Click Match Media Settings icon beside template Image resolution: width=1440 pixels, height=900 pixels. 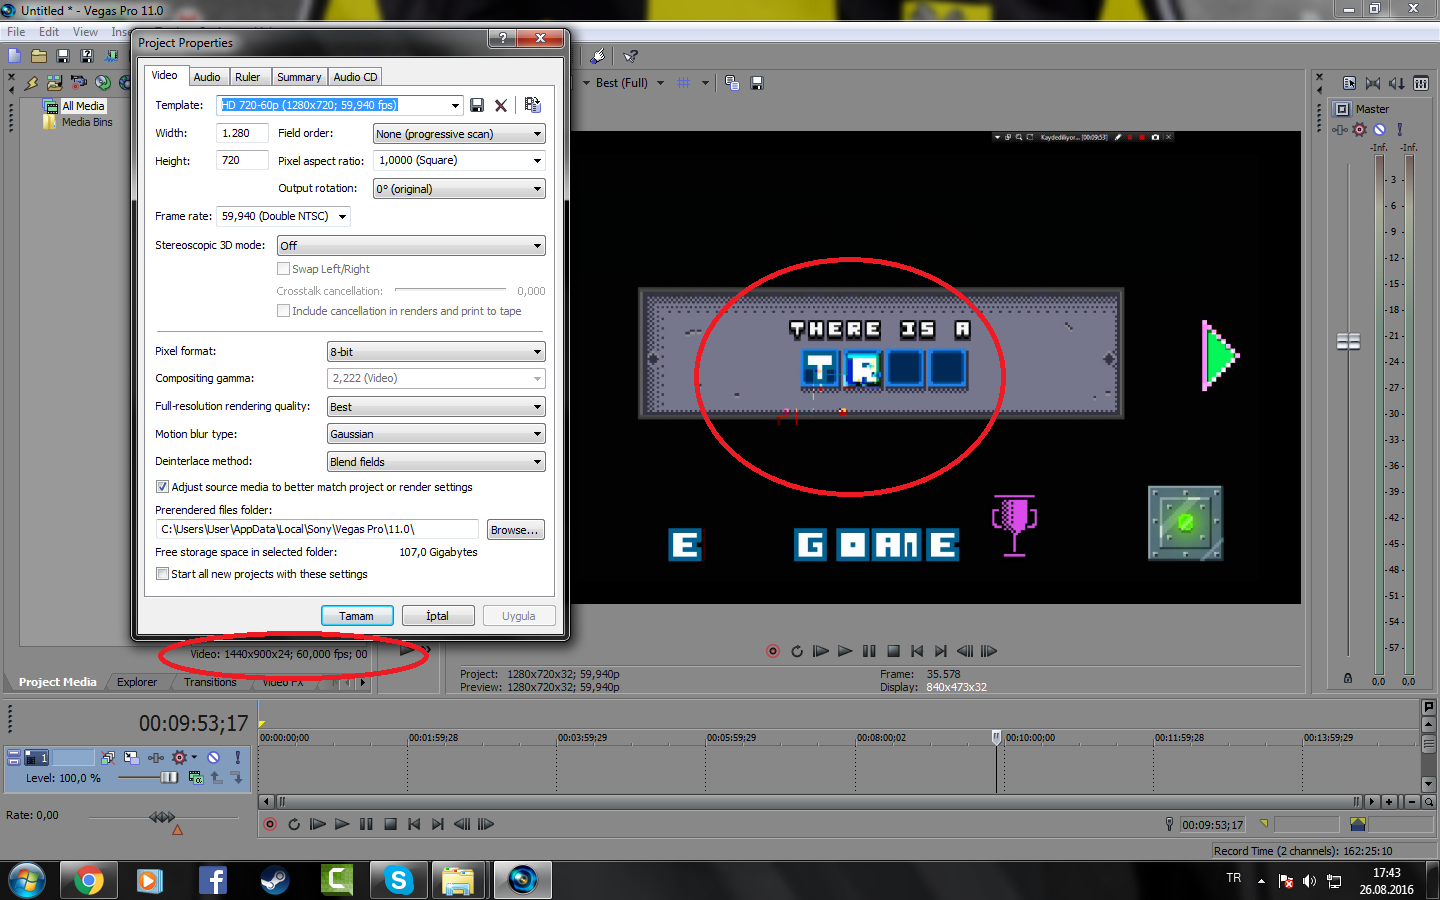point(532,104)
